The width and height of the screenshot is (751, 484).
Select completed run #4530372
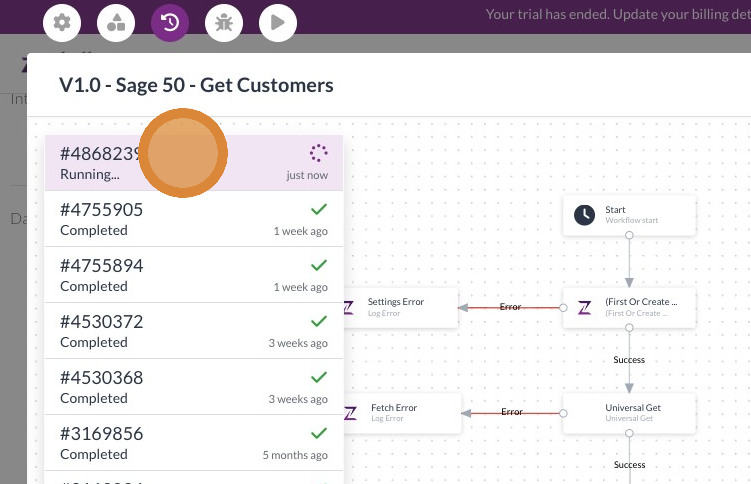(x=194, y=331)
